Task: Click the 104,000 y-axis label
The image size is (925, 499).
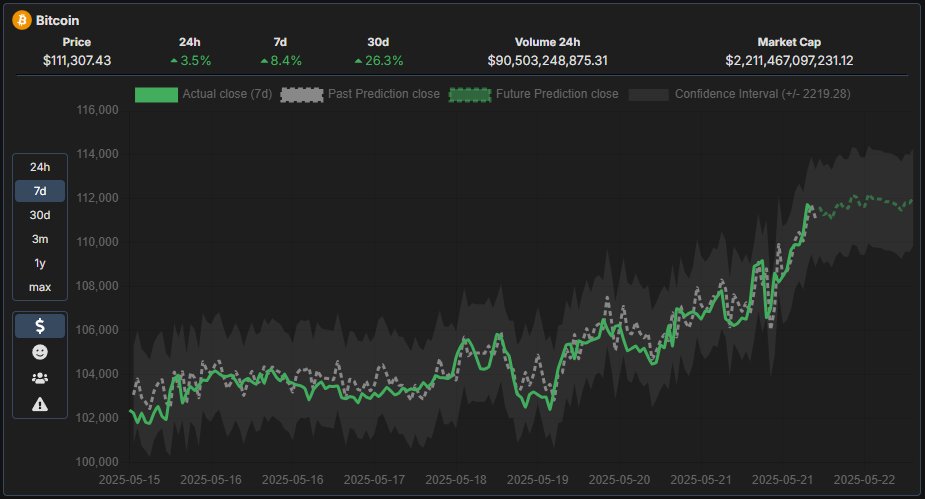Action: [x=97, y=373]
